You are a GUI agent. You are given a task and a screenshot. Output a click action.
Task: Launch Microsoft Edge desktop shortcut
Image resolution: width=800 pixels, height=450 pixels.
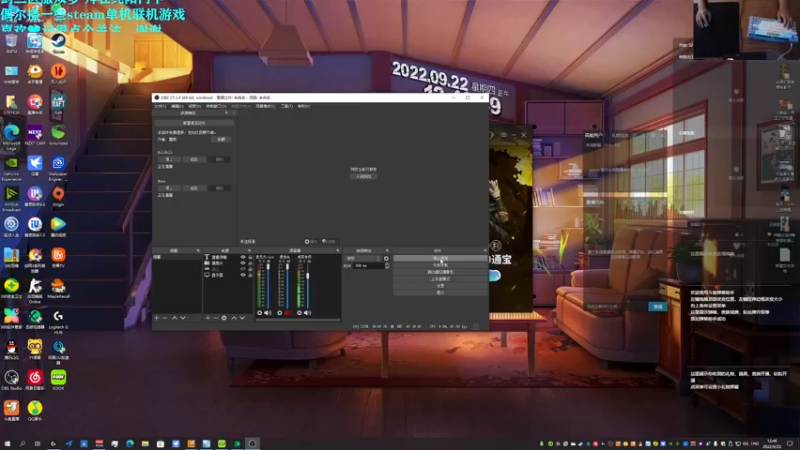[x=11, y=138]
